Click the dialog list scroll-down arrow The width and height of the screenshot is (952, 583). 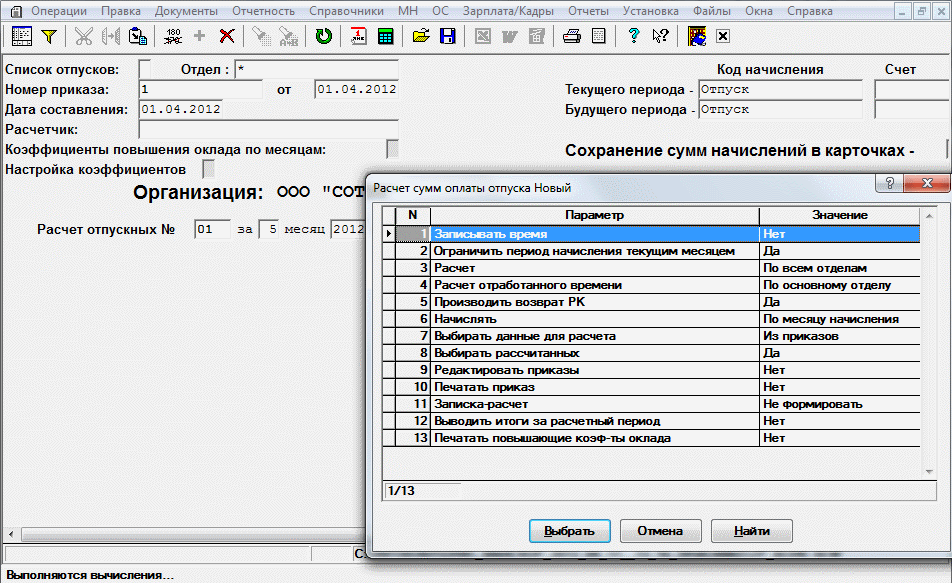[928, 471]
